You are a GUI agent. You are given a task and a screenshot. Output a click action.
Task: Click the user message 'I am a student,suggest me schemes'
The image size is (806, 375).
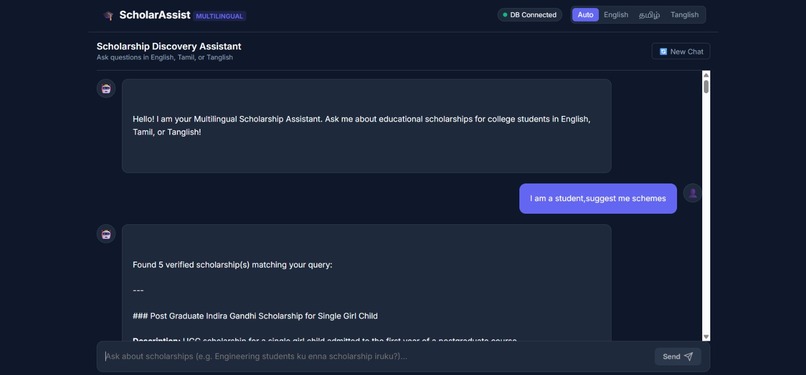coord(598,198)
